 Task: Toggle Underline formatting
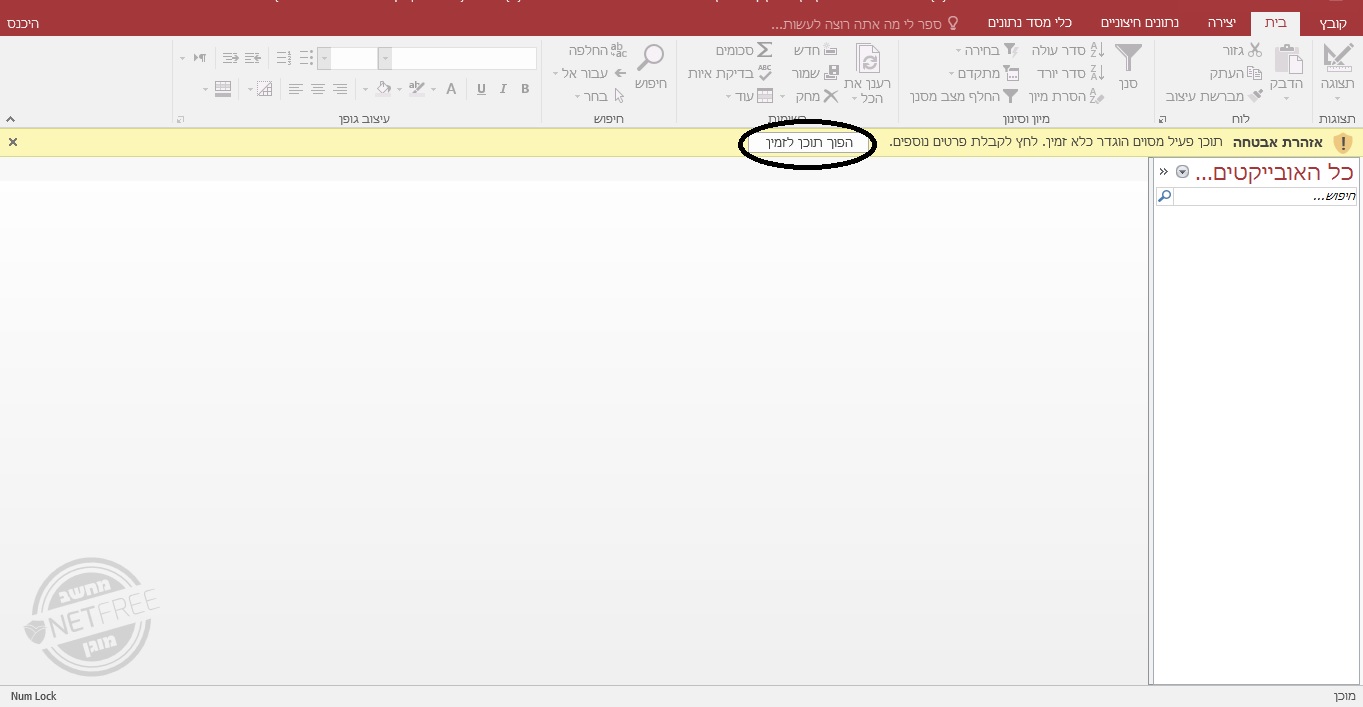(481, 89)
